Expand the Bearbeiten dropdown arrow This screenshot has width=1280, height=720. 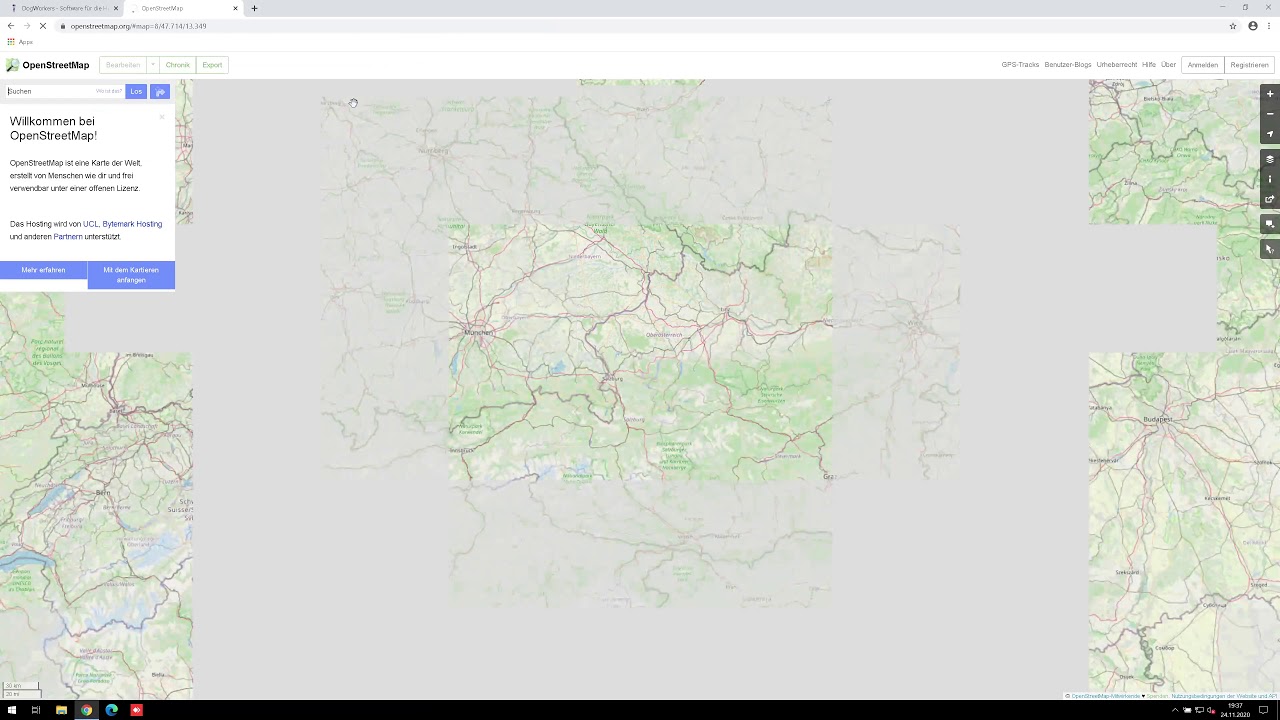[x=153, y=65]
